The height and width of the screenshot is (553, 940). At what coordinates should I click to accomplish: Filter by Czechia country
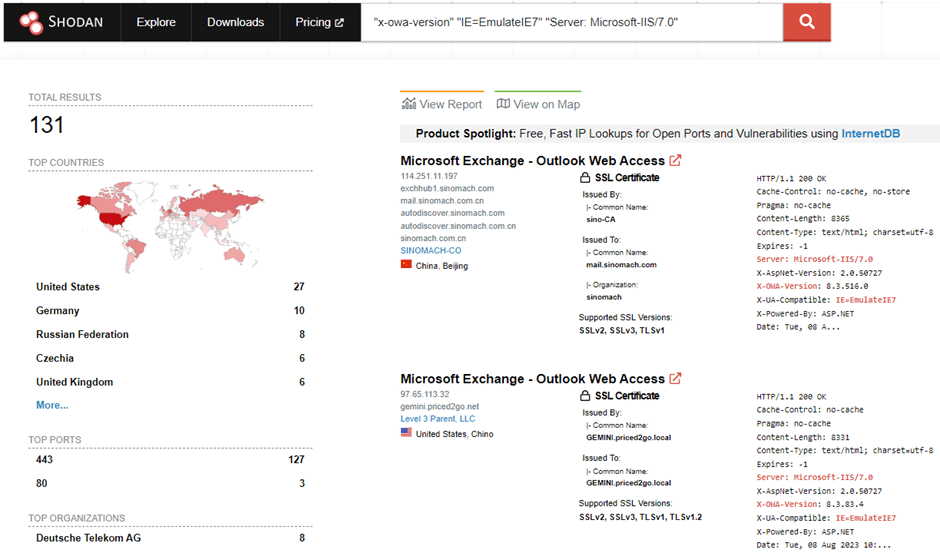170,358
